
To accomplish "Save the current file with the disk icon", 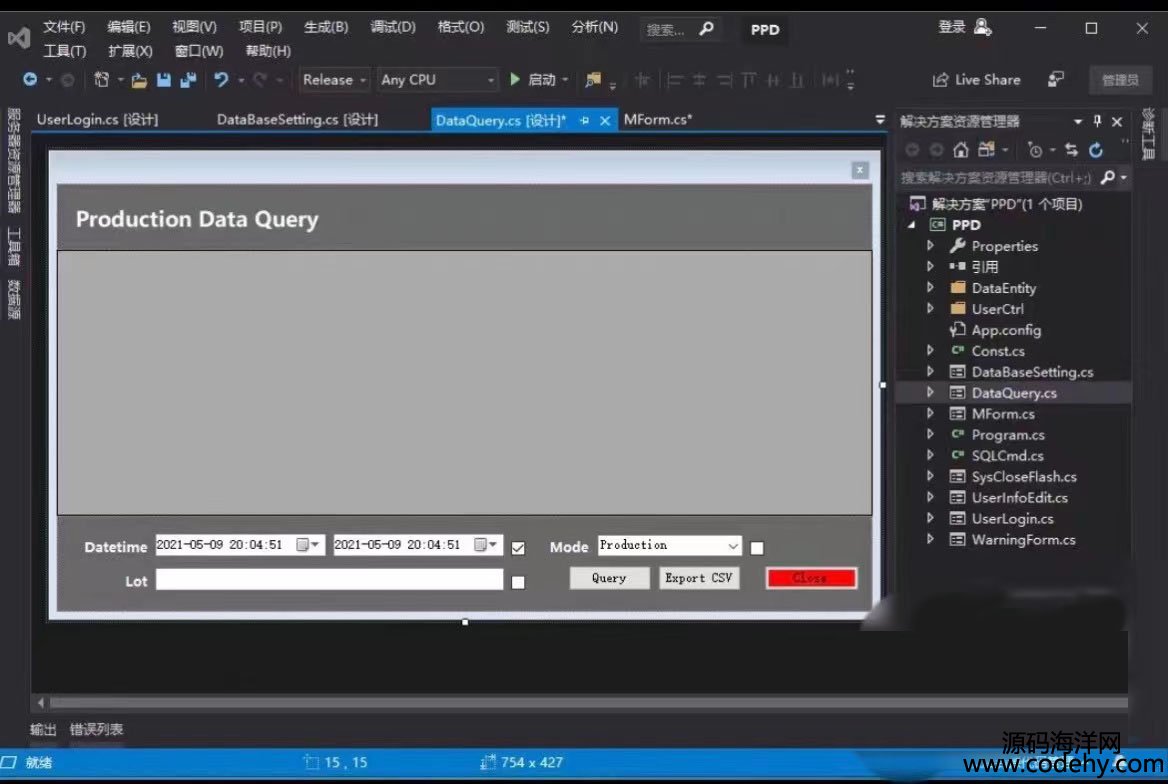I will tap(164, 80).
